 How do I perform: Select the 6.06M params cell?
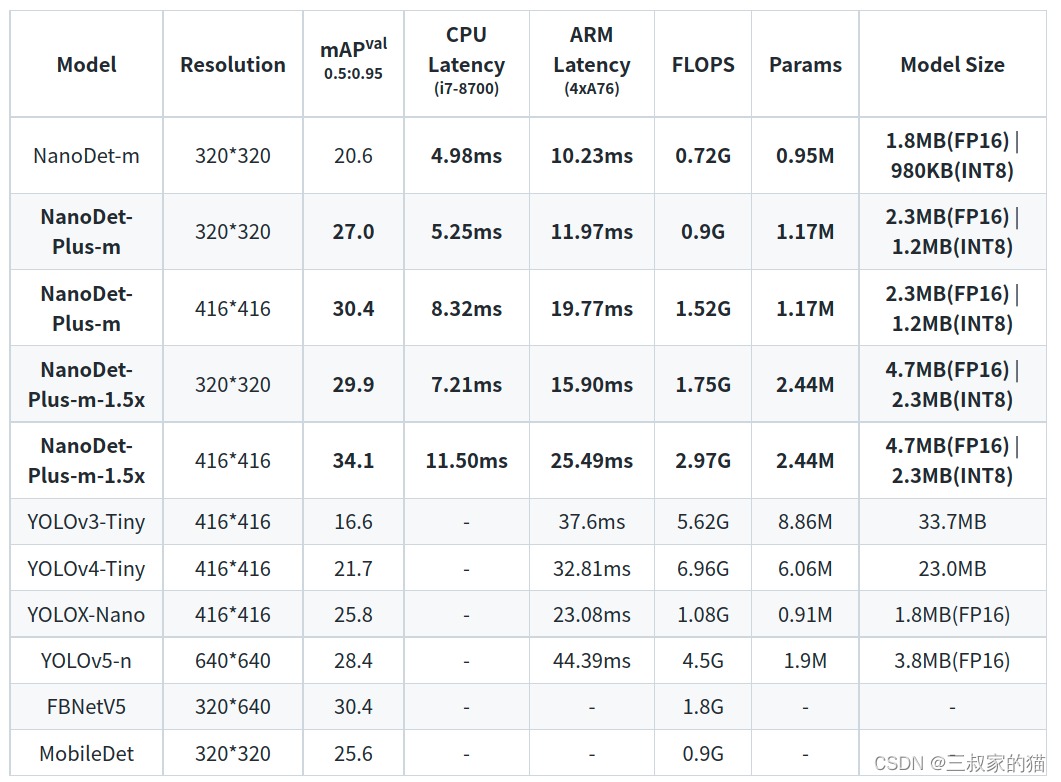(x=805, y=569)
